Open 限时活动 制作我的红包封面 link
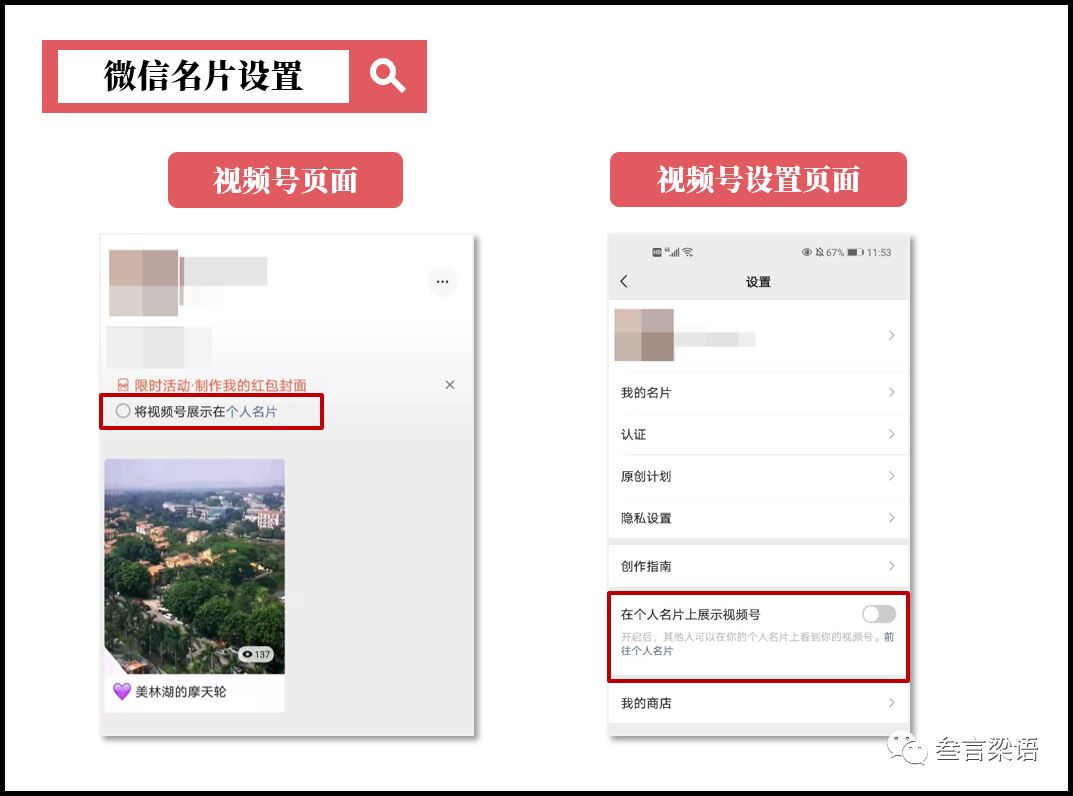 [220, 385]
